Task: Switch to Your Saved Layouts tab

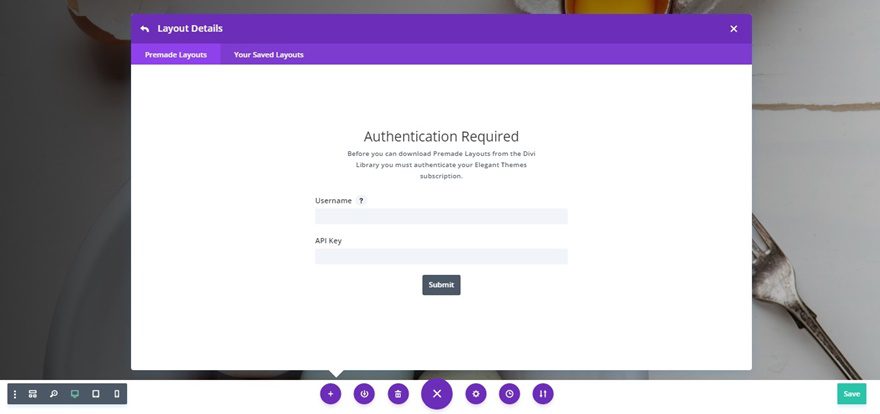Action: 268,54
